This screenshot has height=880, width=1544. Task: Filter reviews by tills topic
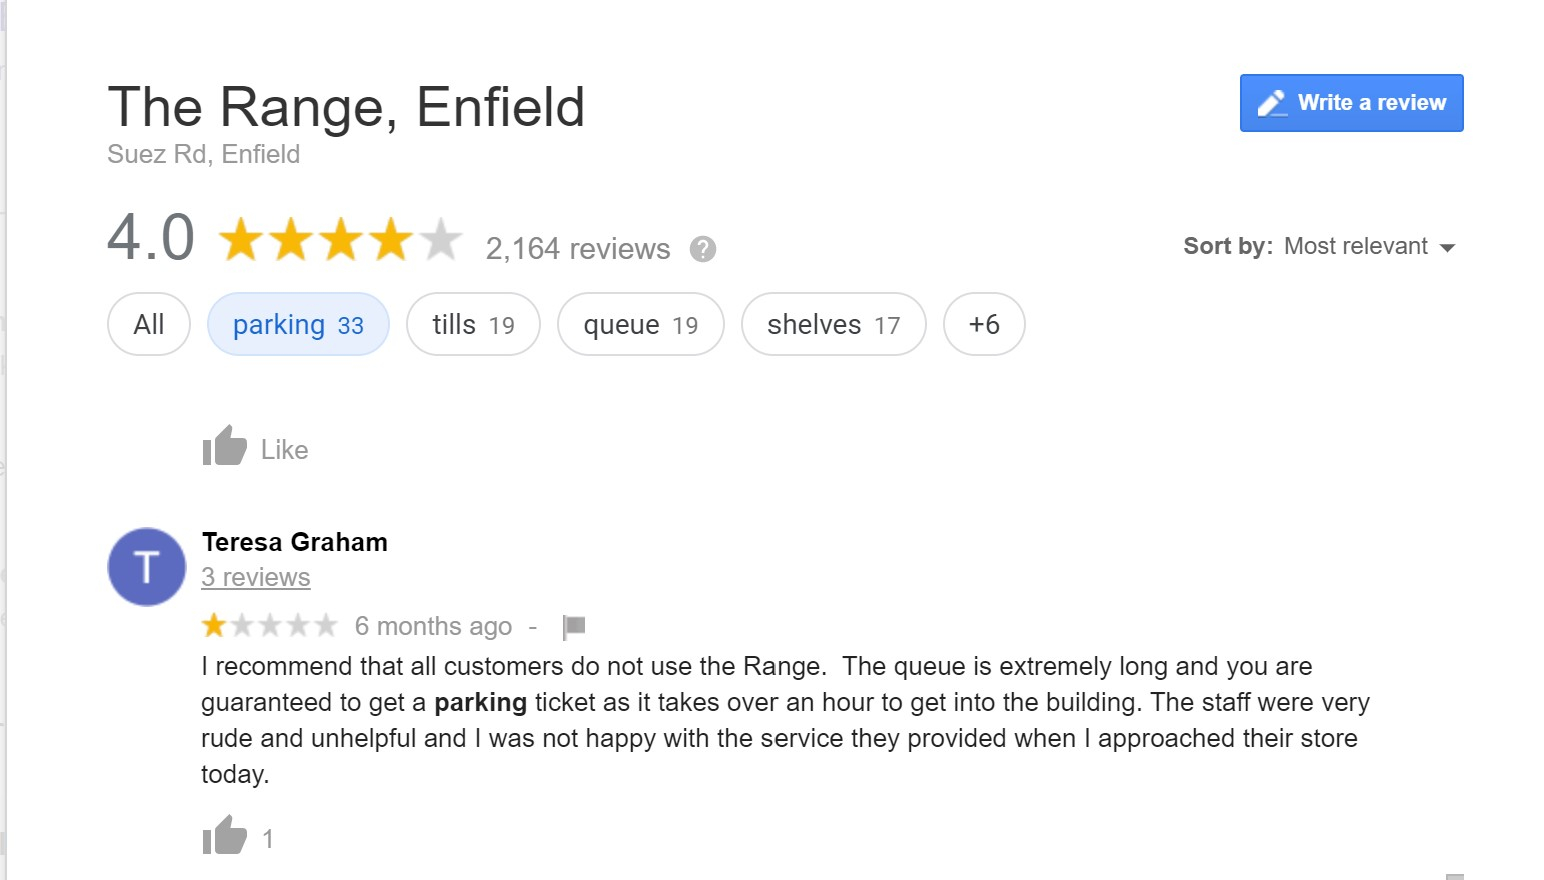click(x=473, y=324)
